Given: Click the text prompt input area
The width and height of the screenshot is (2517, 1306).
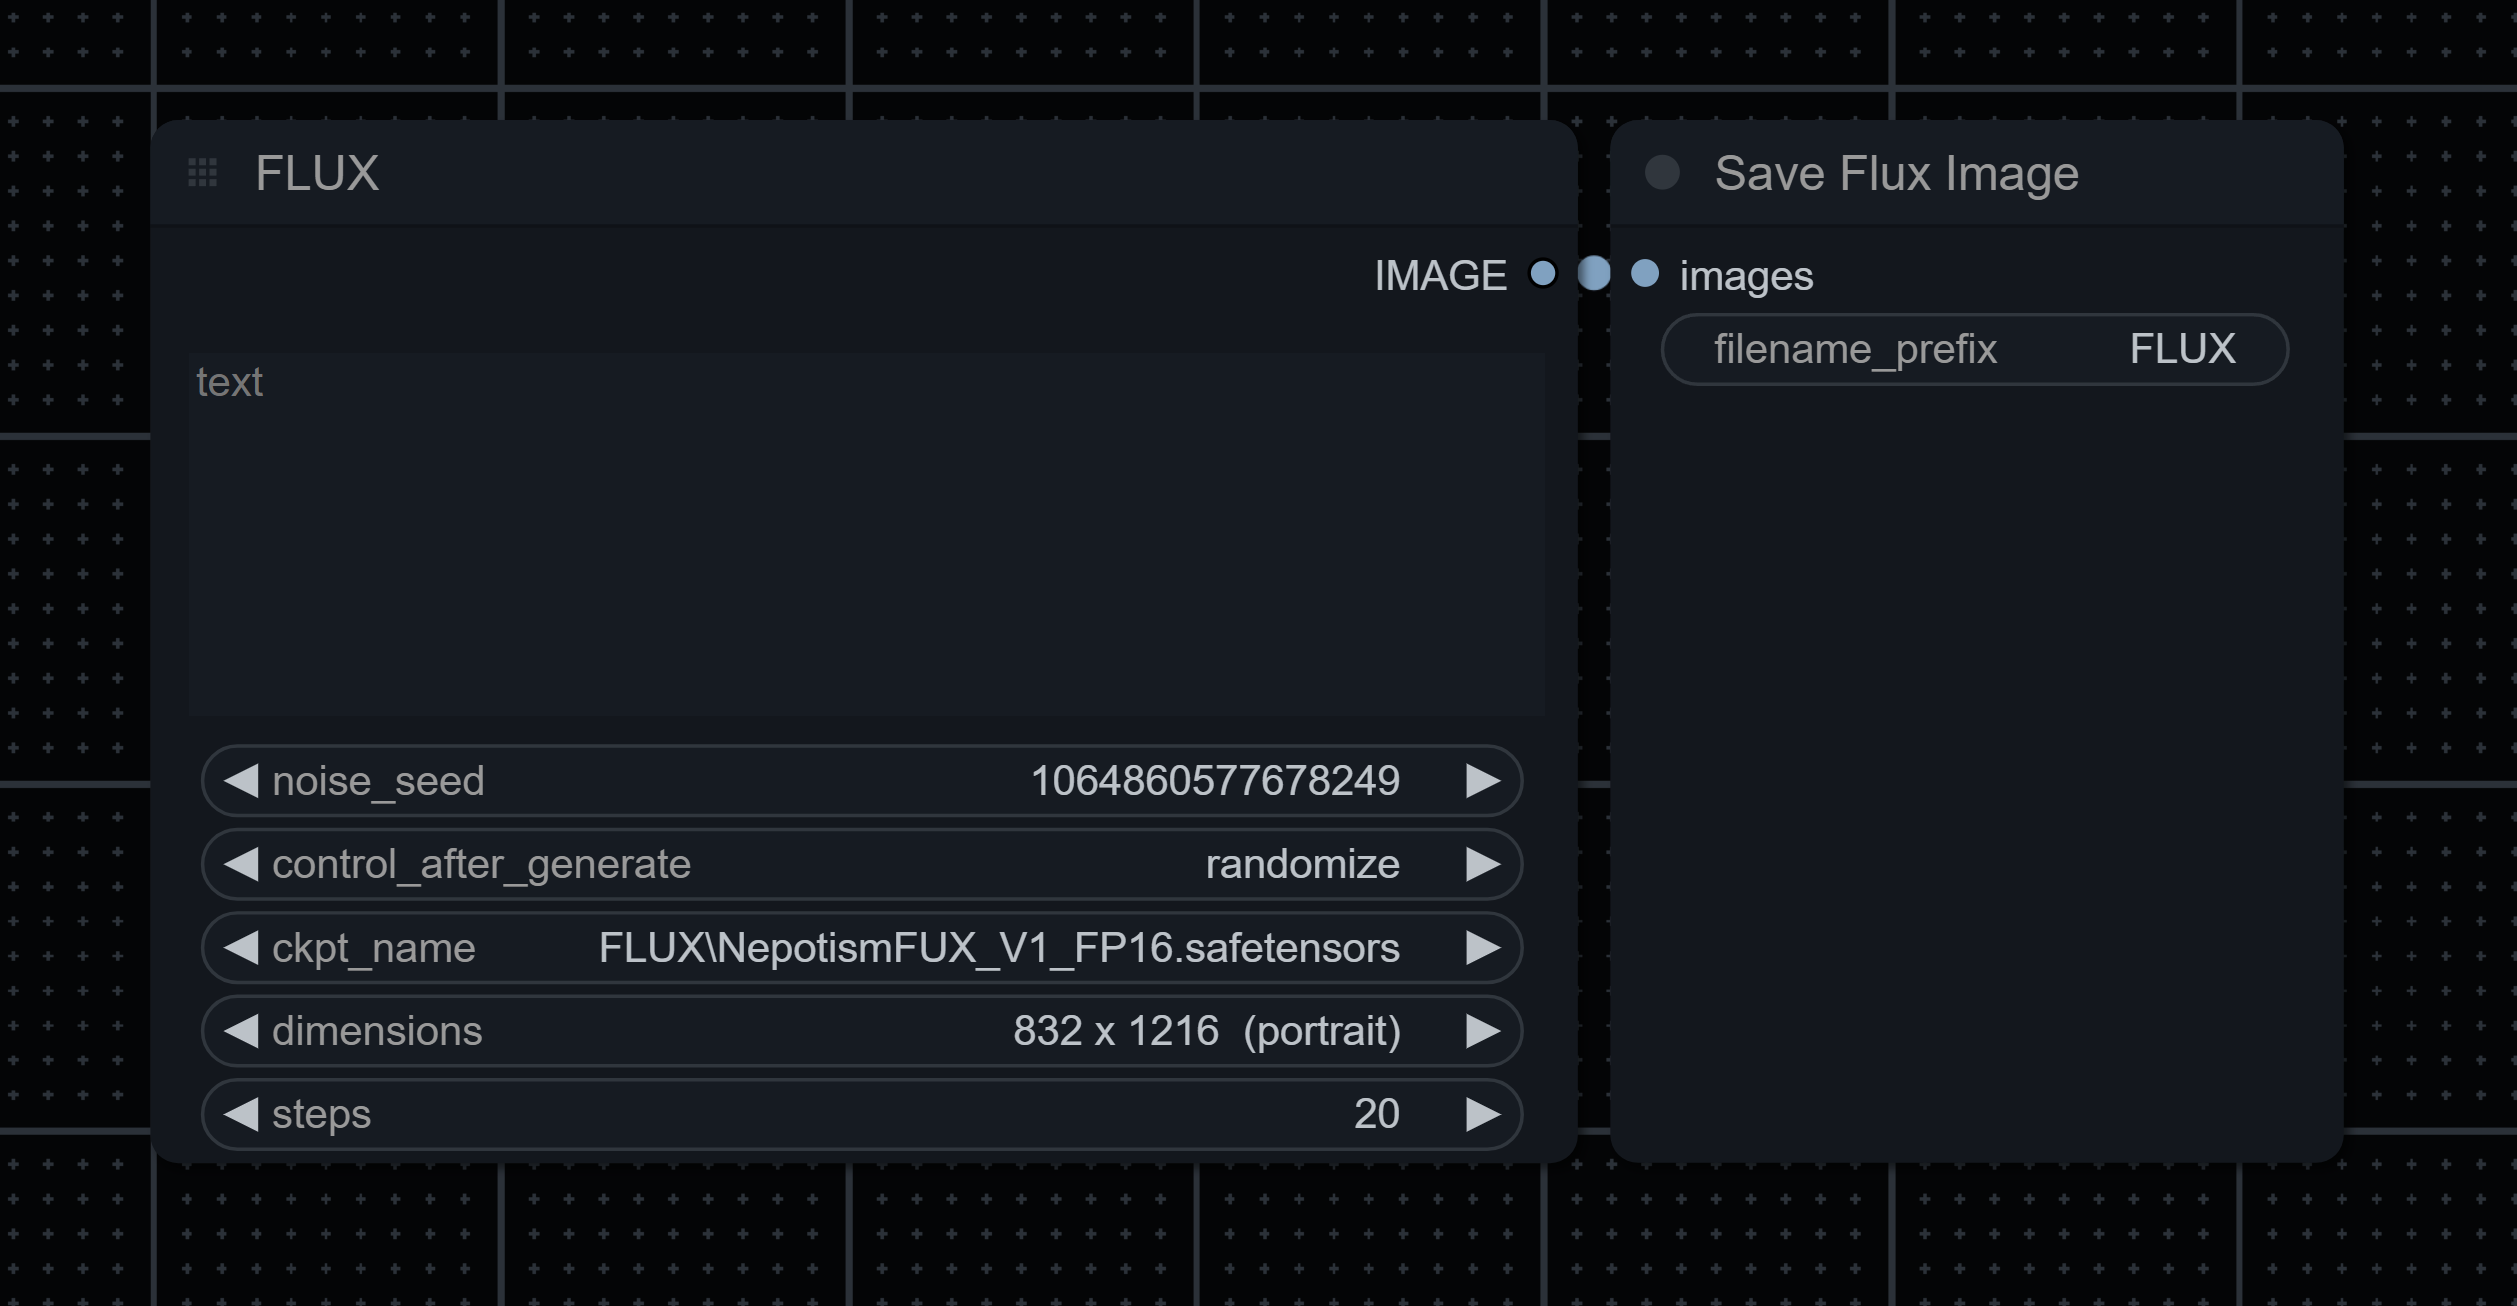Looking at the screenshot, I should pyautogui.click(x=866, y=534).
